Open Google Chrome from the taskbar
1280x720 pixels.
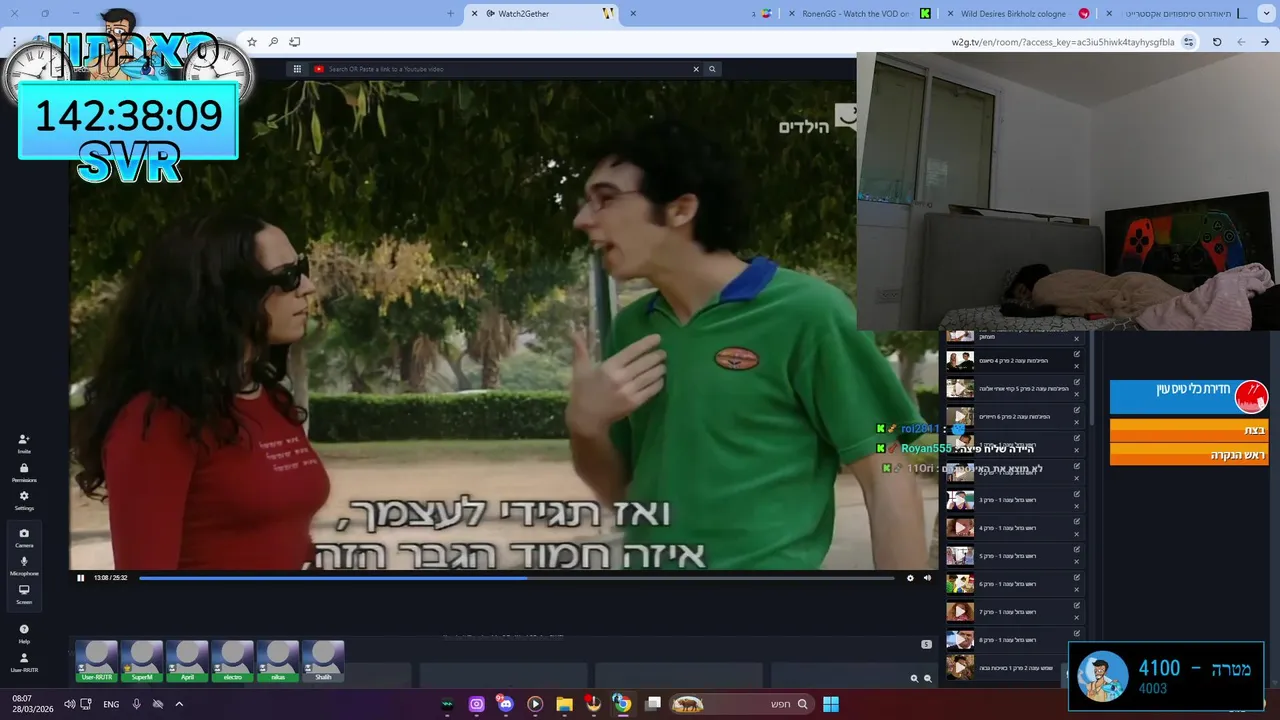point(622,704)
